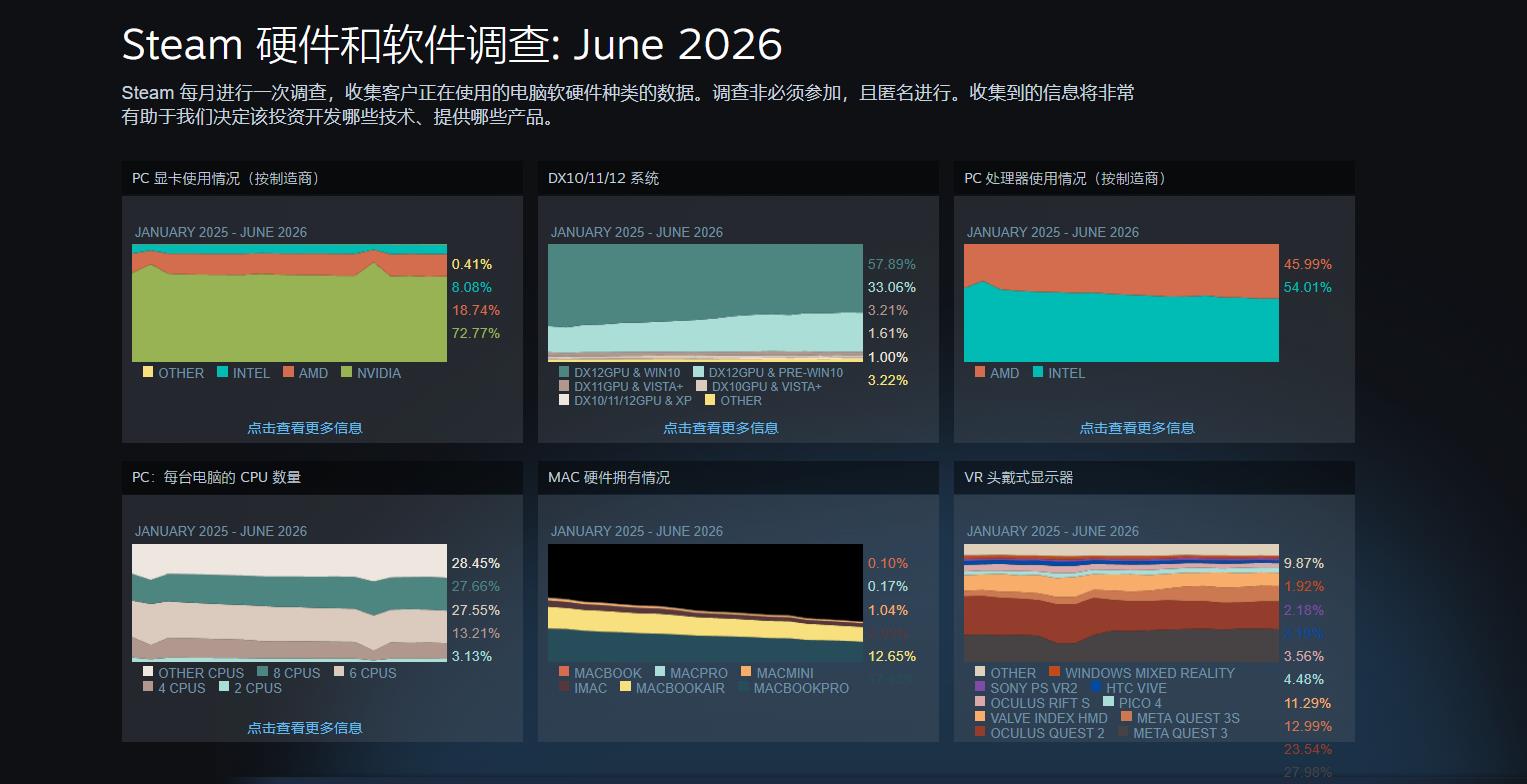Click the OTHER legend swatch in graphics card chart
The width and height of the screenshot is (1527, 784).
coord(148,372)
